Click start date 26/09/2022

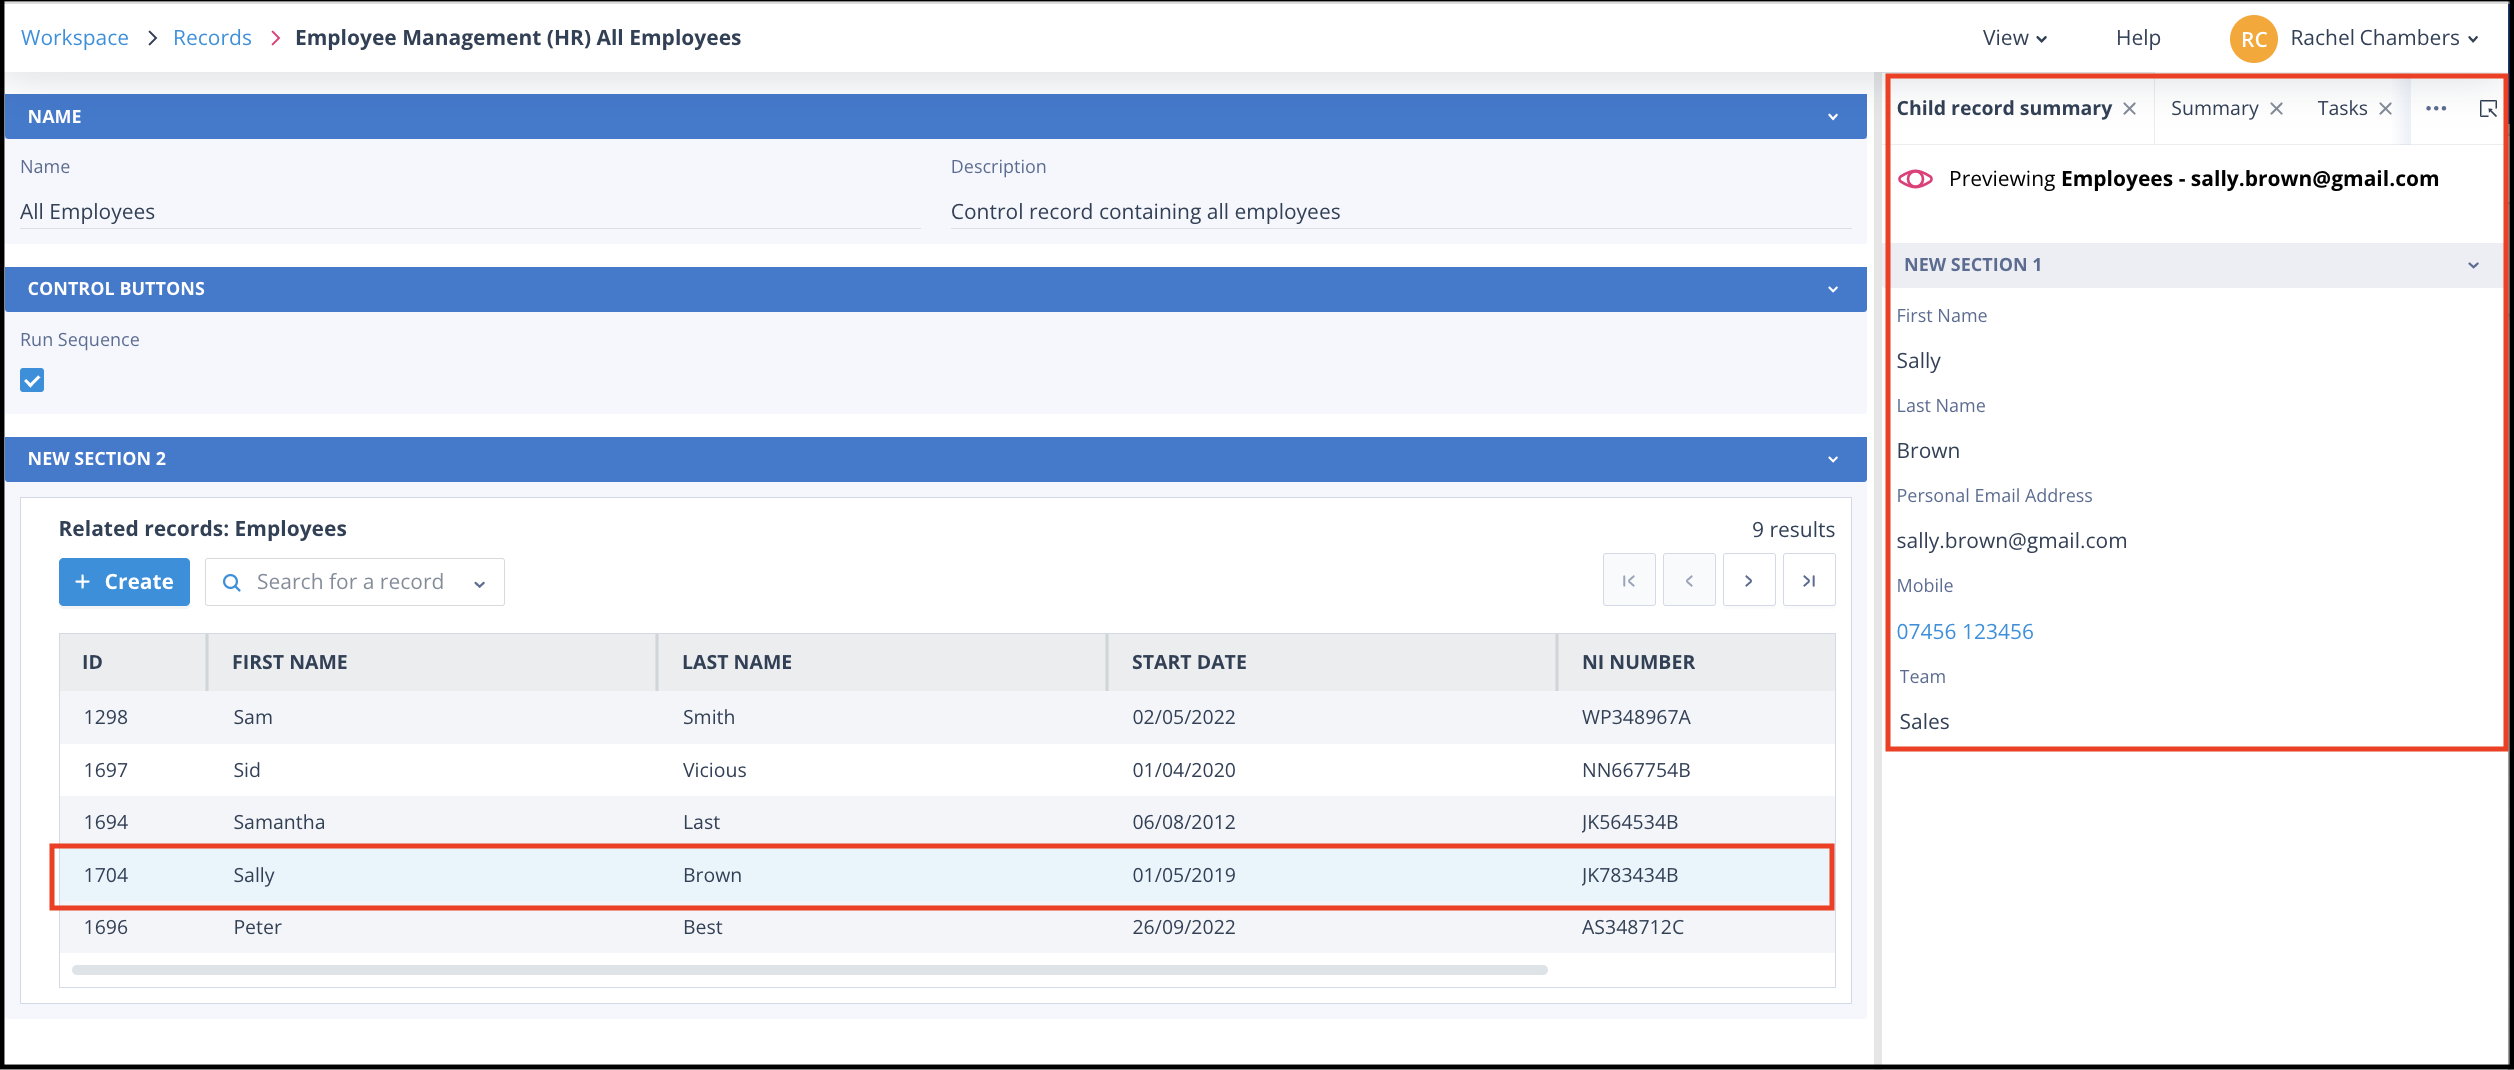click(1184, 927)
